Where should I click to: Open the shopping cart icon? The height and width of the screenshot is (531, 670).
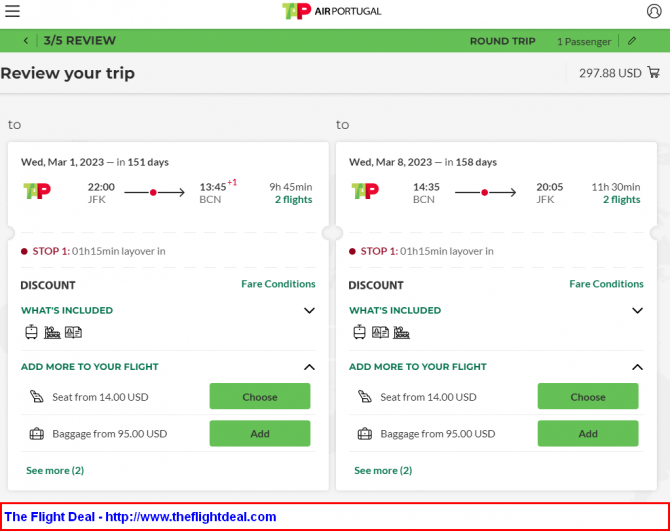[x=654, y=72]
